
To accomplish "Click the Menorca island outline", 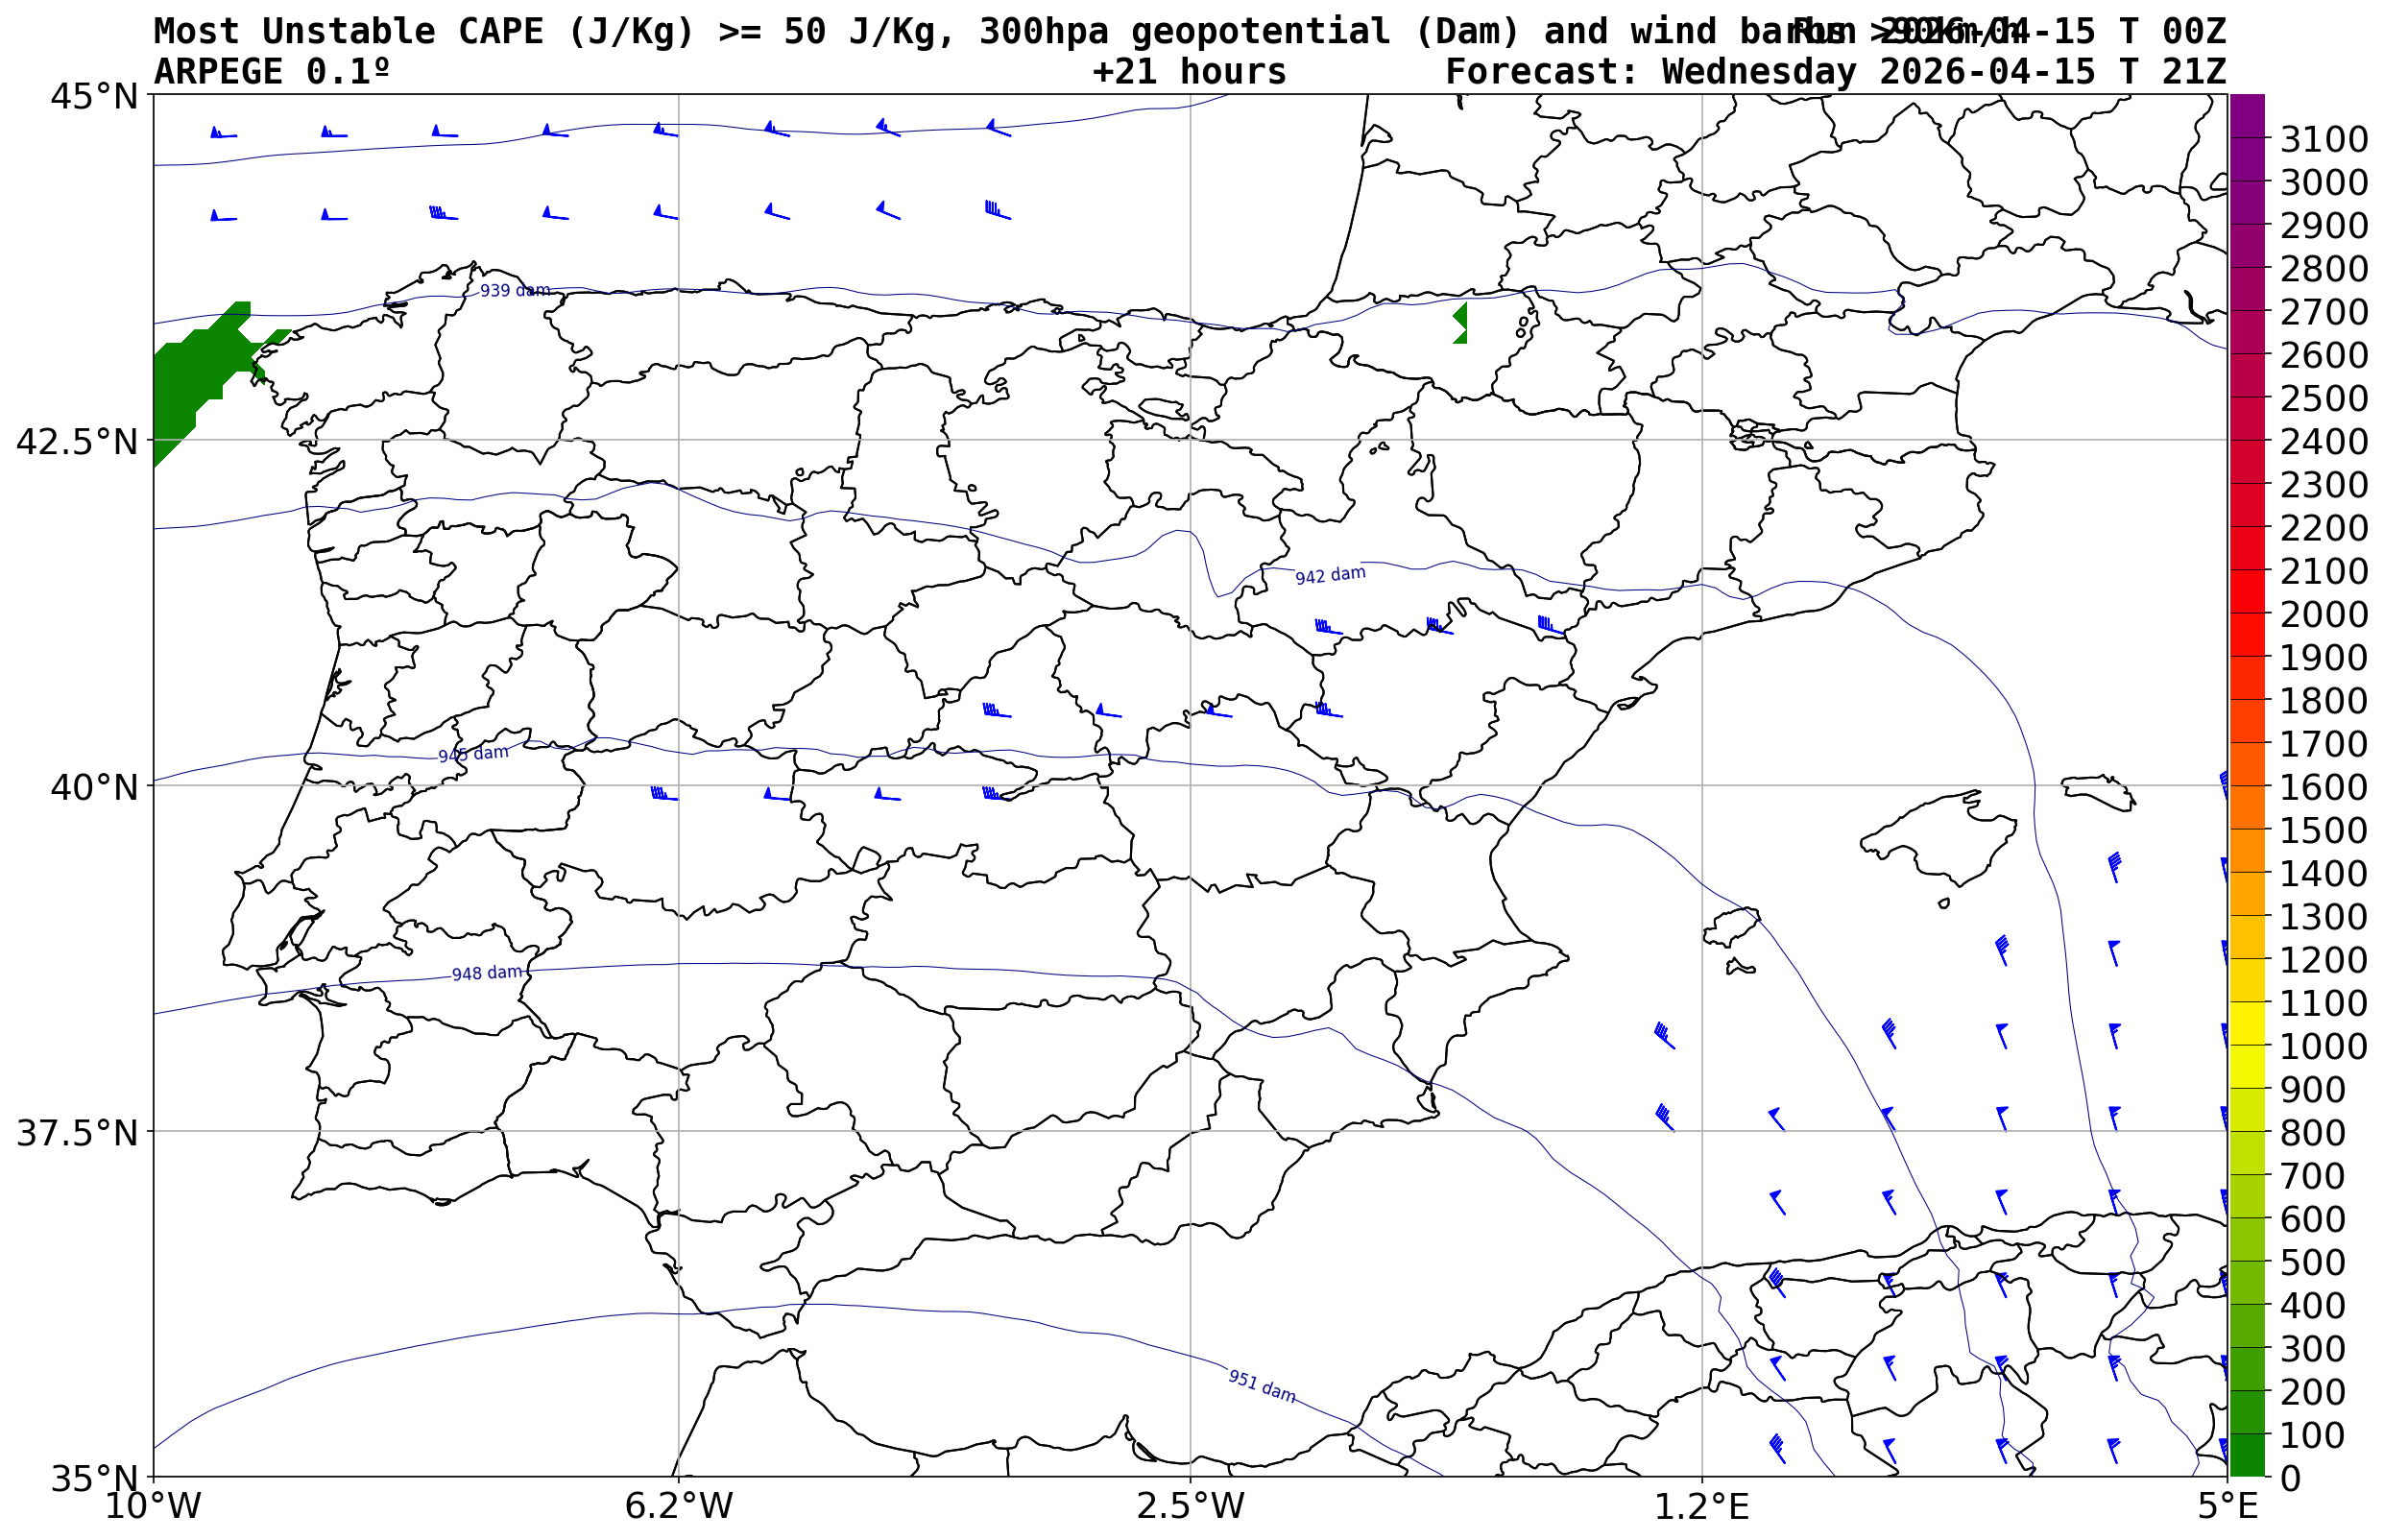I will [x=2098, y=791].
